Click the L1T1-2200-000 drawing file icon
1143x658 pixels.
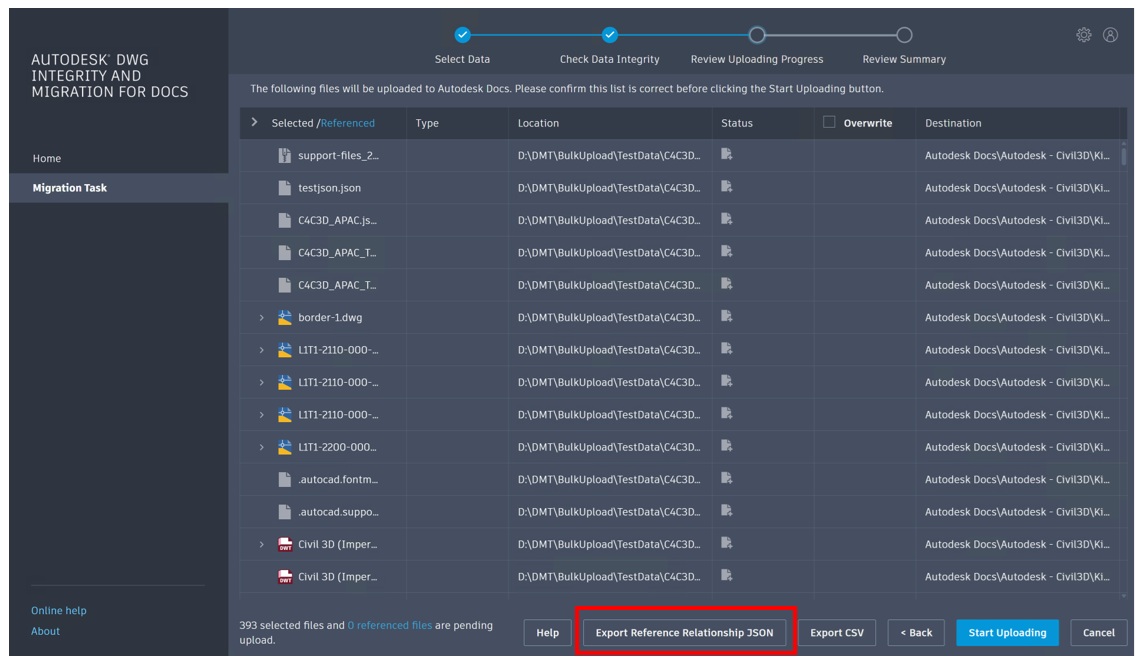(284, 447)
